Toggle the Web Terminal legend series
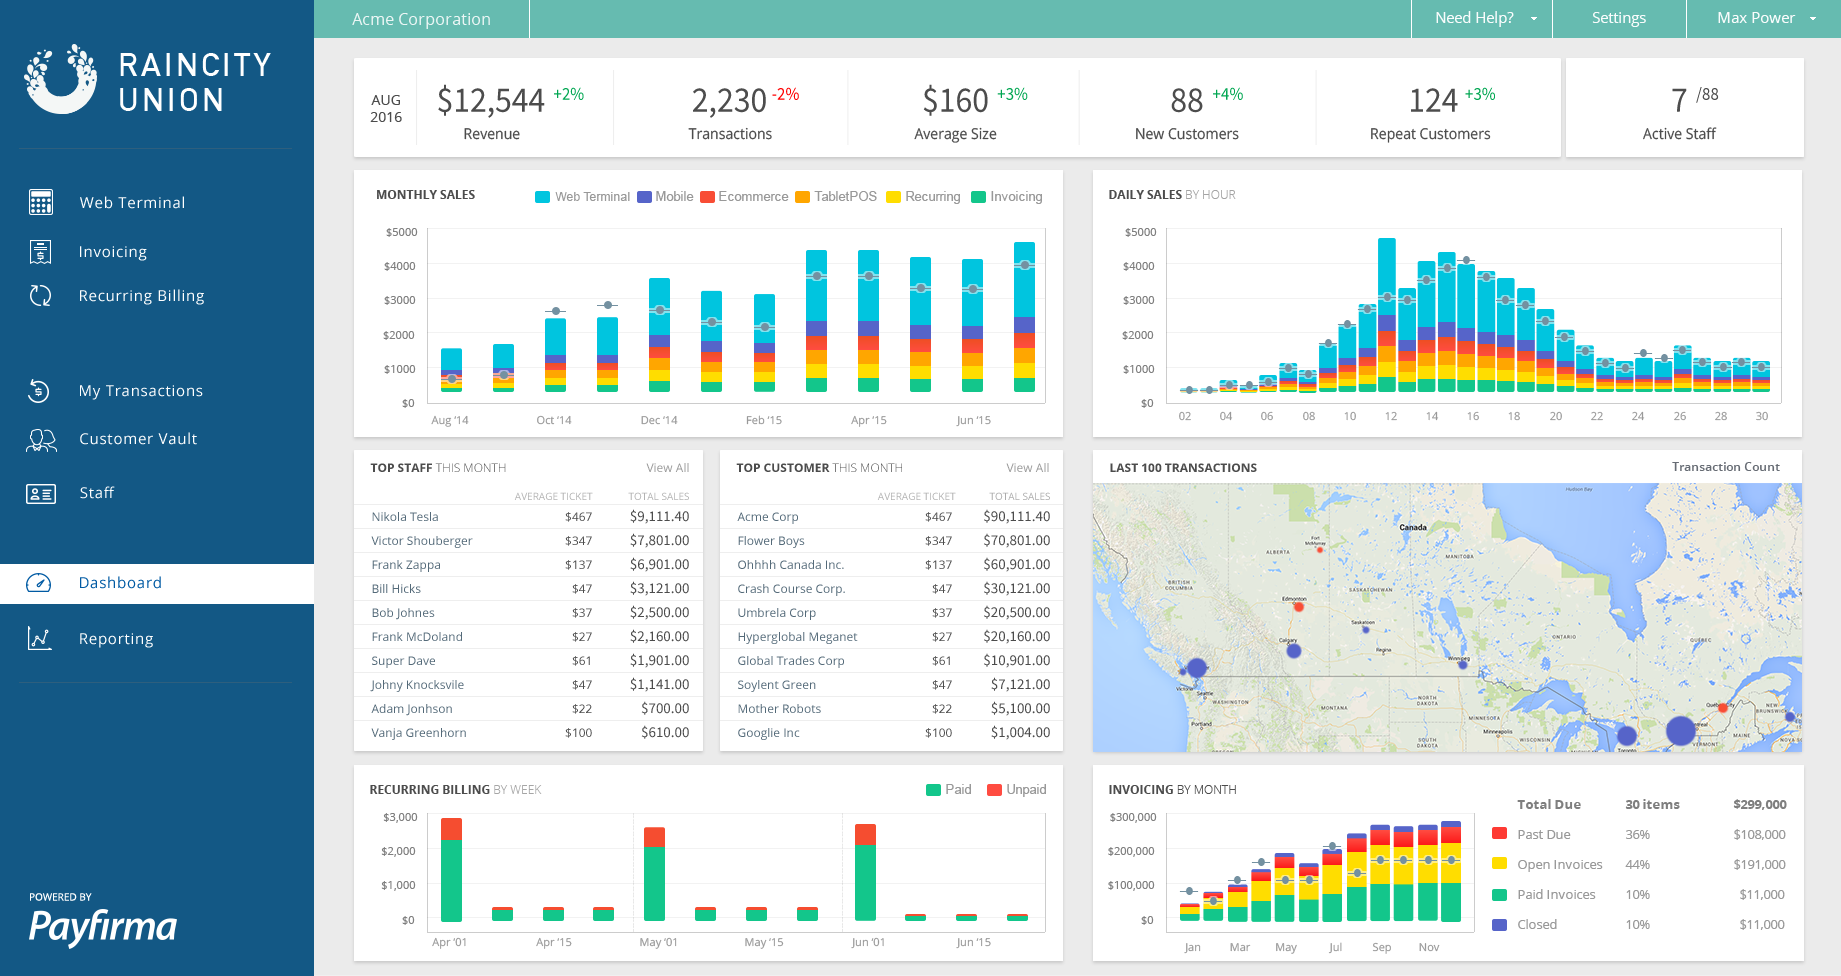 tap(583, 197)
